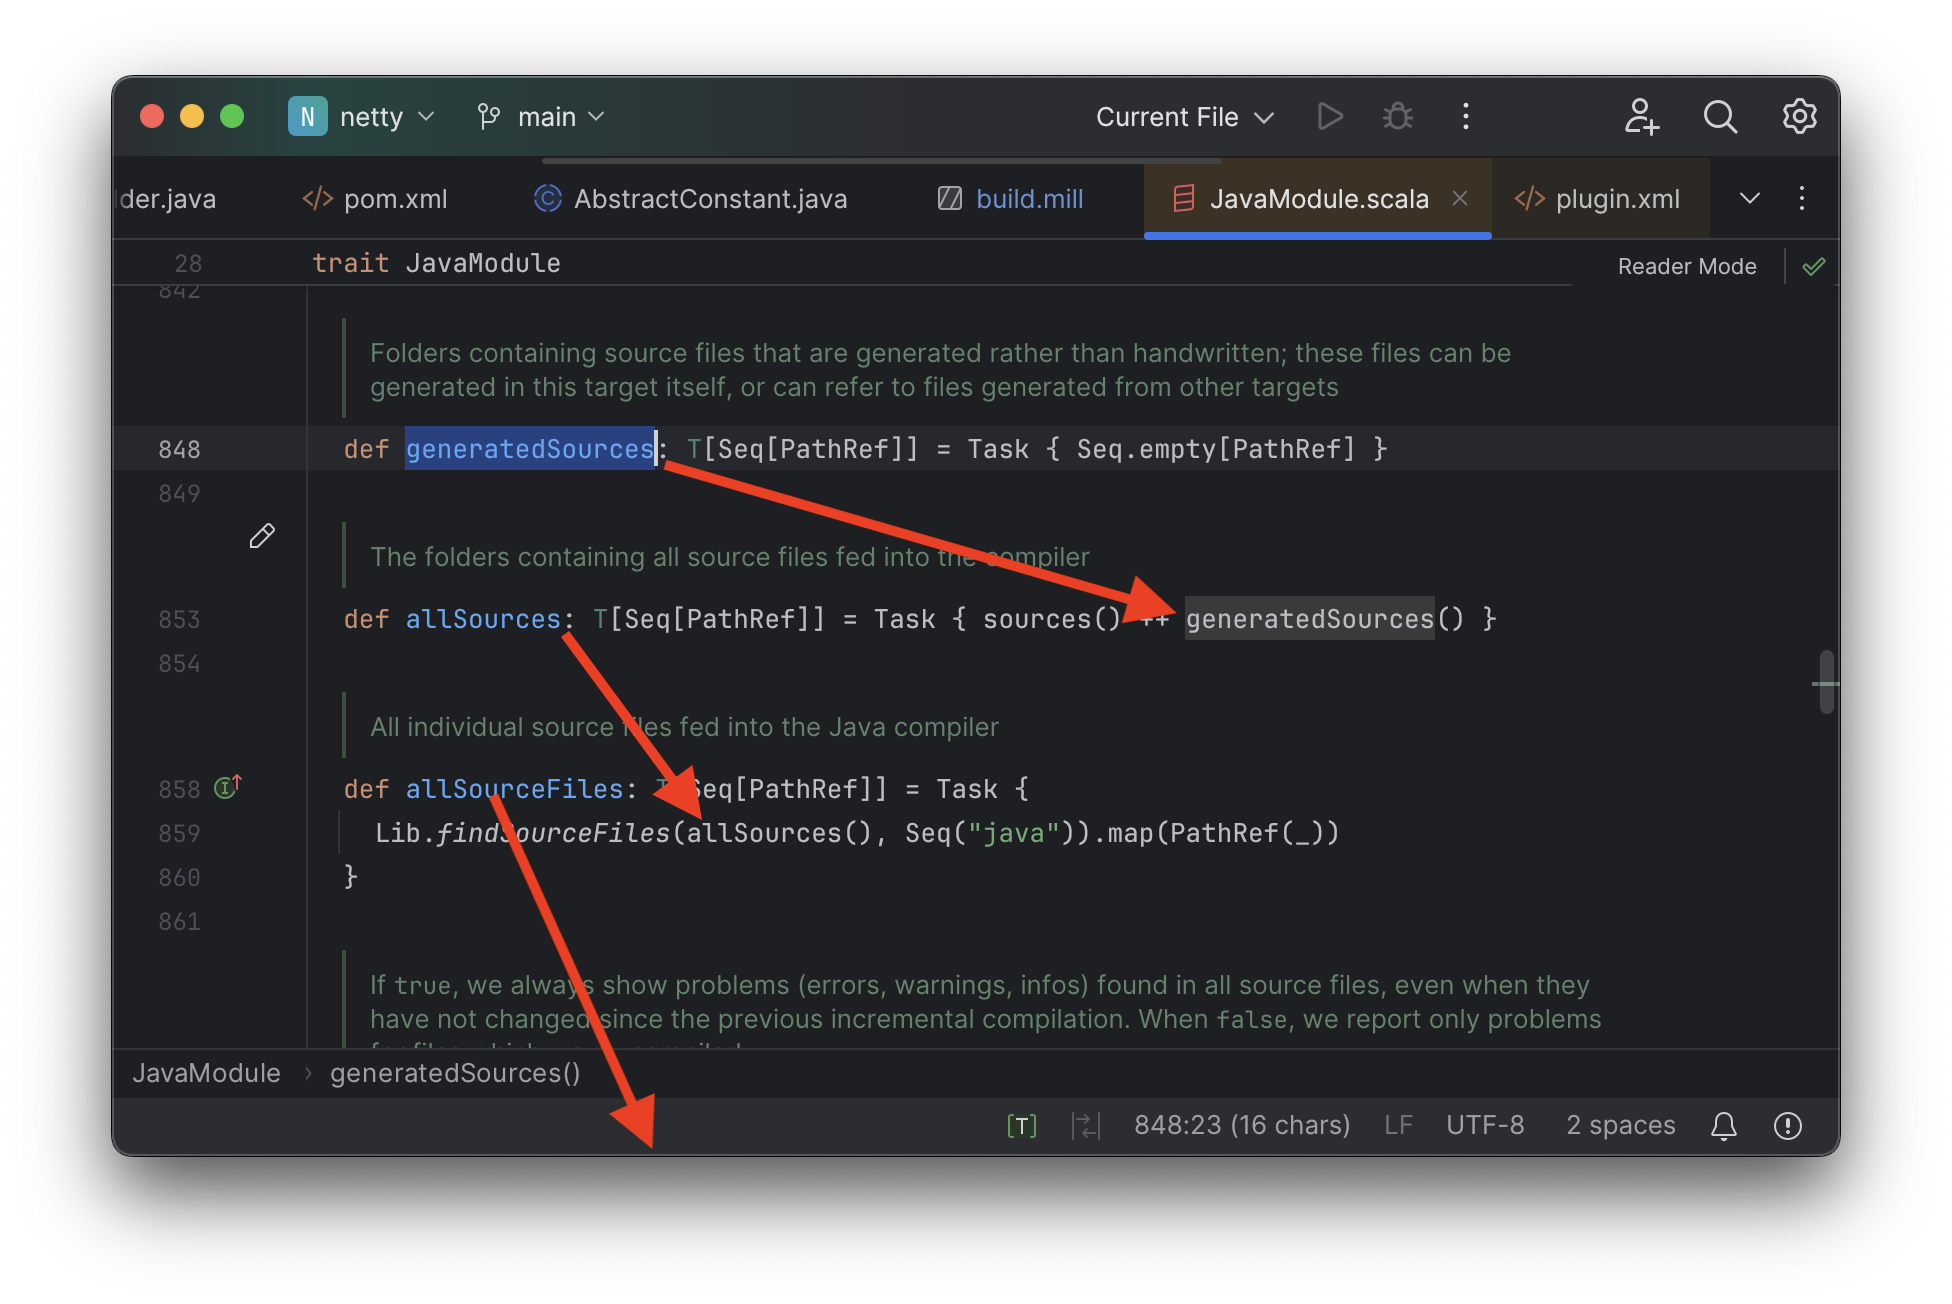Click the inspections checkmark widget
1952x1304 pixels.
point(1814,265)
